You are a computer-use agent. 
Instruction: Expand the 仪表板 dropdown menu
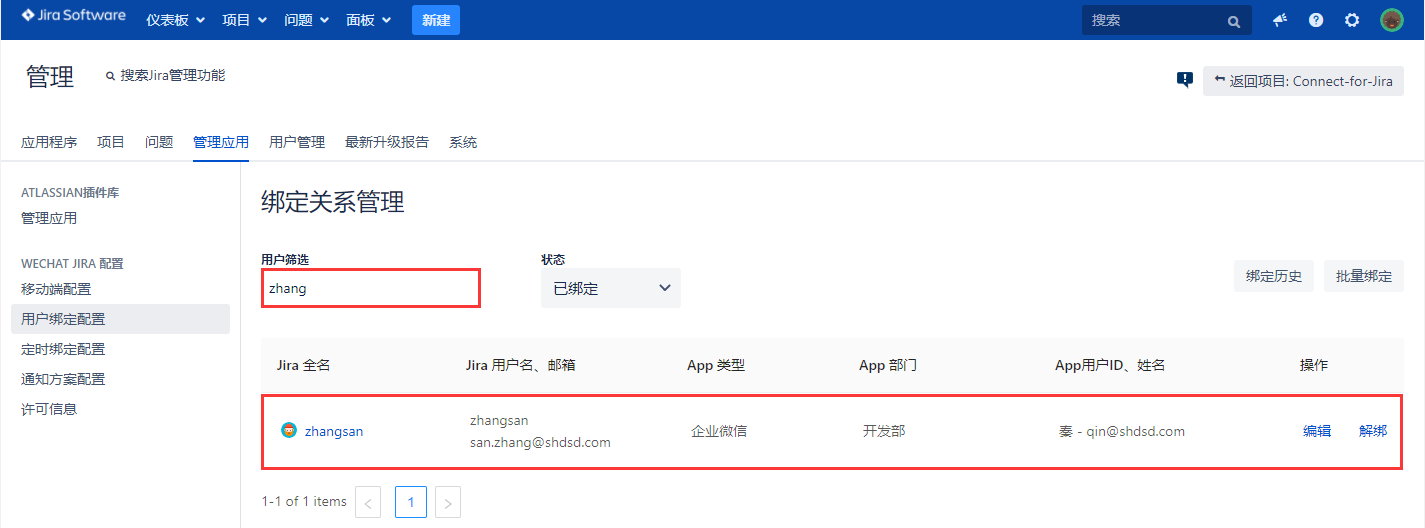(x=175, y=20)
